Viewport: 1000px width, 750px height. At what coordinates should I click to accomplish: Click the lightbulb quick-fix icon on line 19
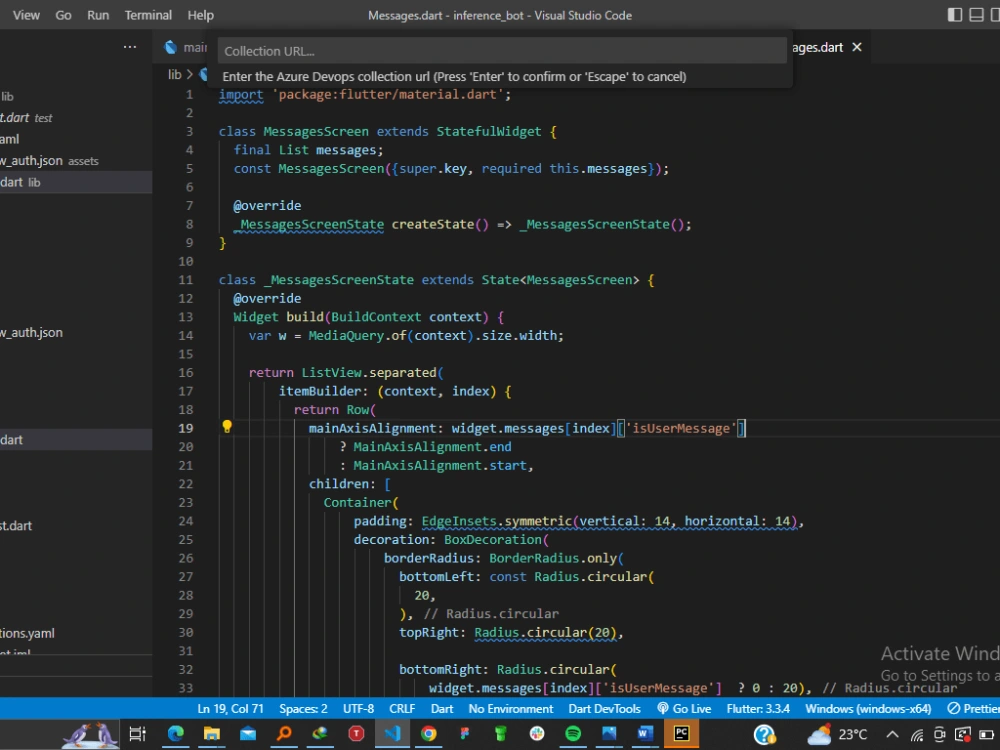click(x=226, y=427)
